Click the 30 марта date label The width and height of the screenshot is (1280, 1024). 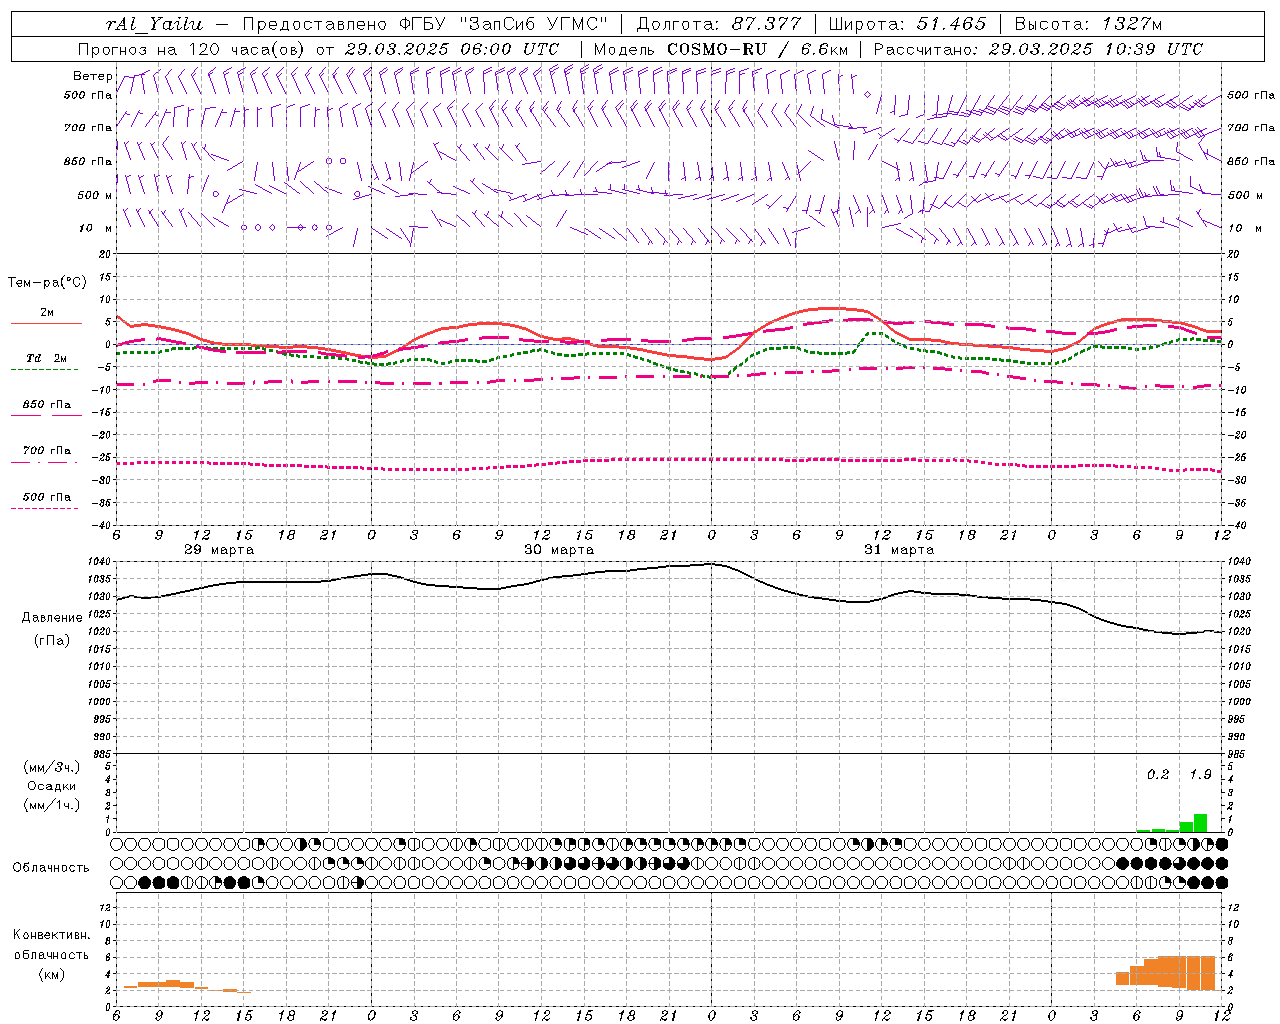click(x=559, y=550)
